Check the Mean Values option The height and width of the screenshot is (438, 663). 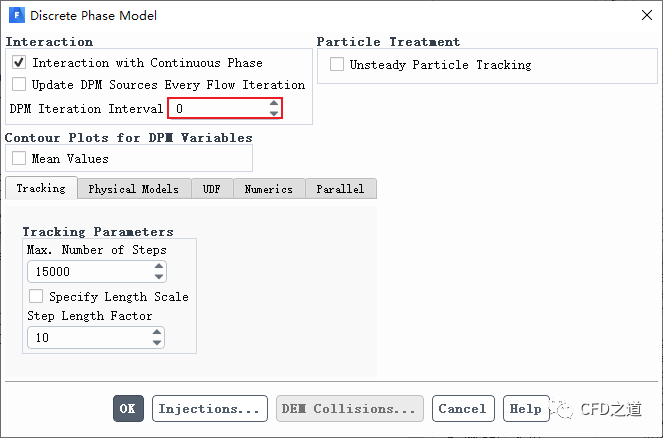click(x=20, y=158)
